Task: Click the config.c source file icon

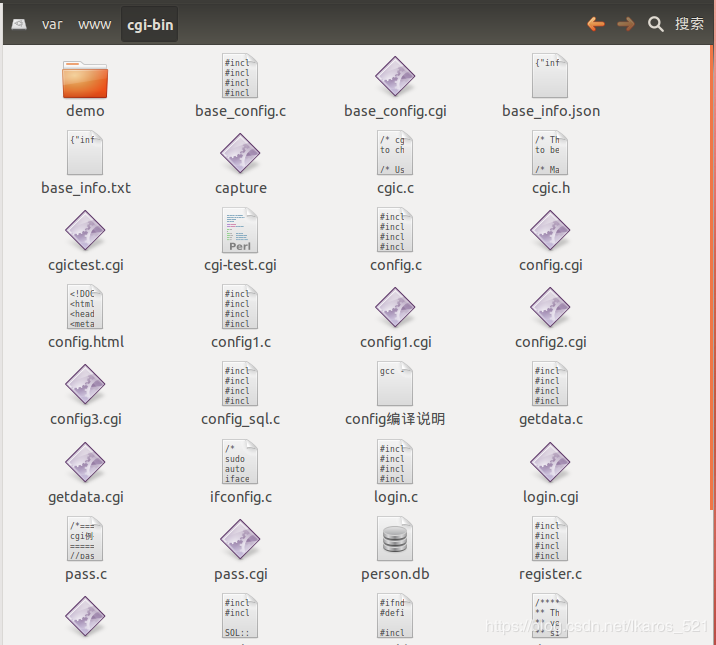Action: 395,230
